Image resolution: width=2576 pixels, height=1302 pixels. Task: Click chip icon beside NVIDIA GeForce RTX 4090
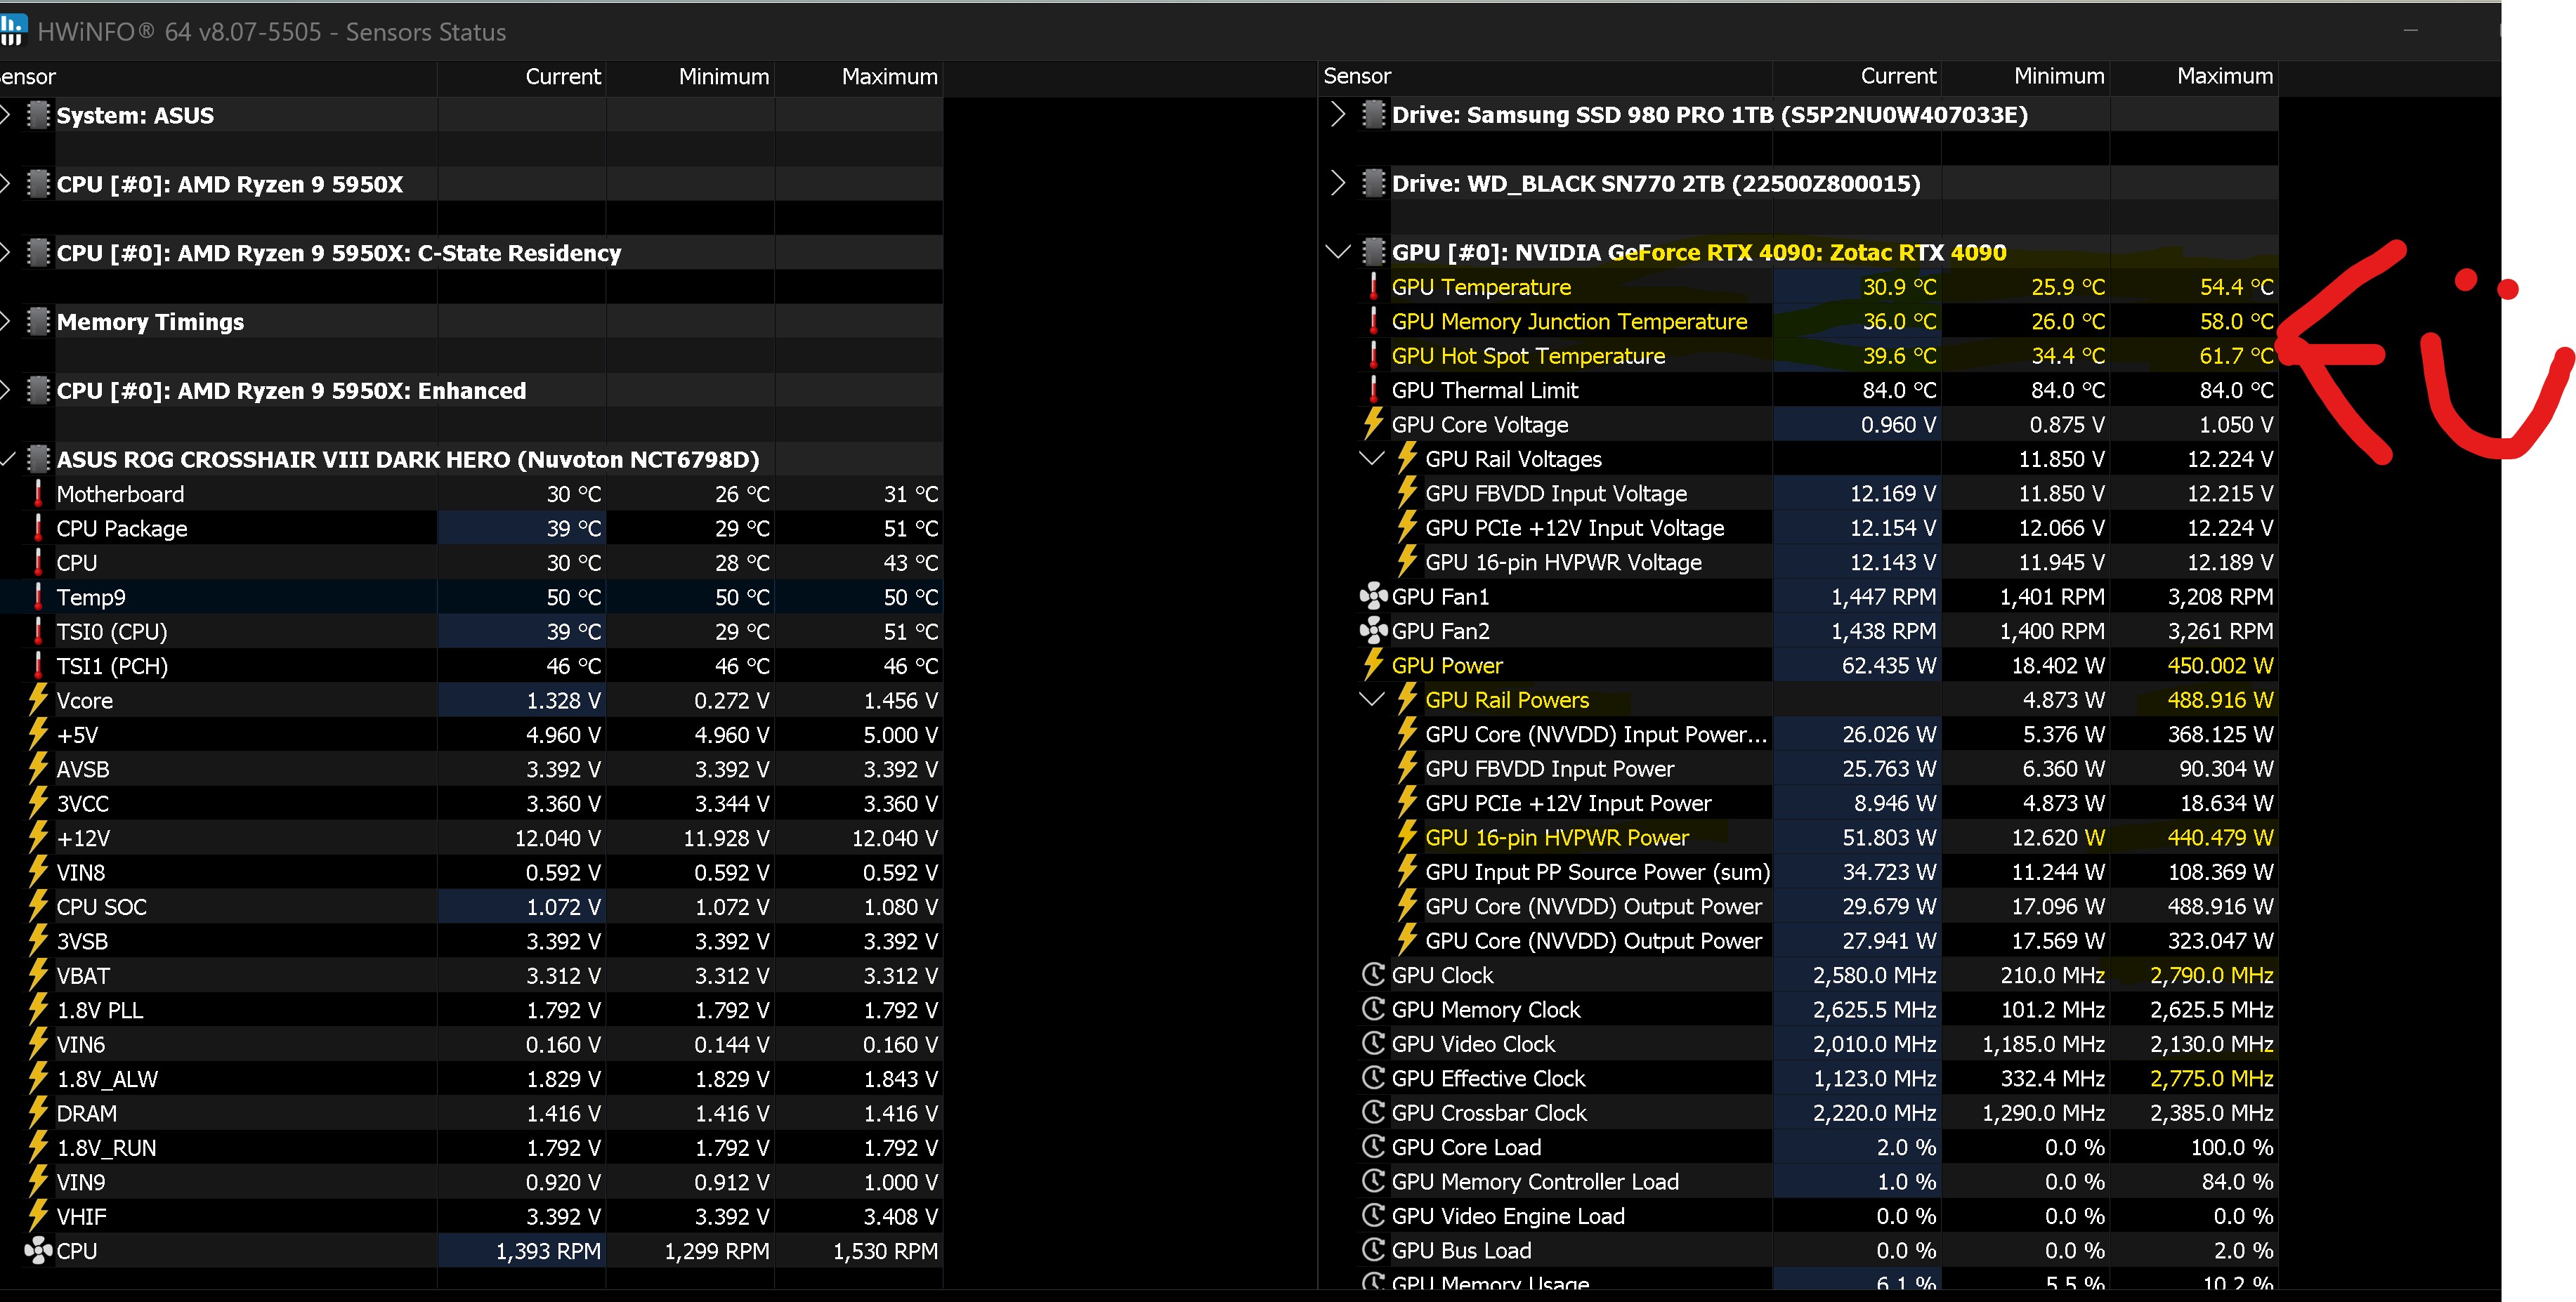coord(1374,252)
